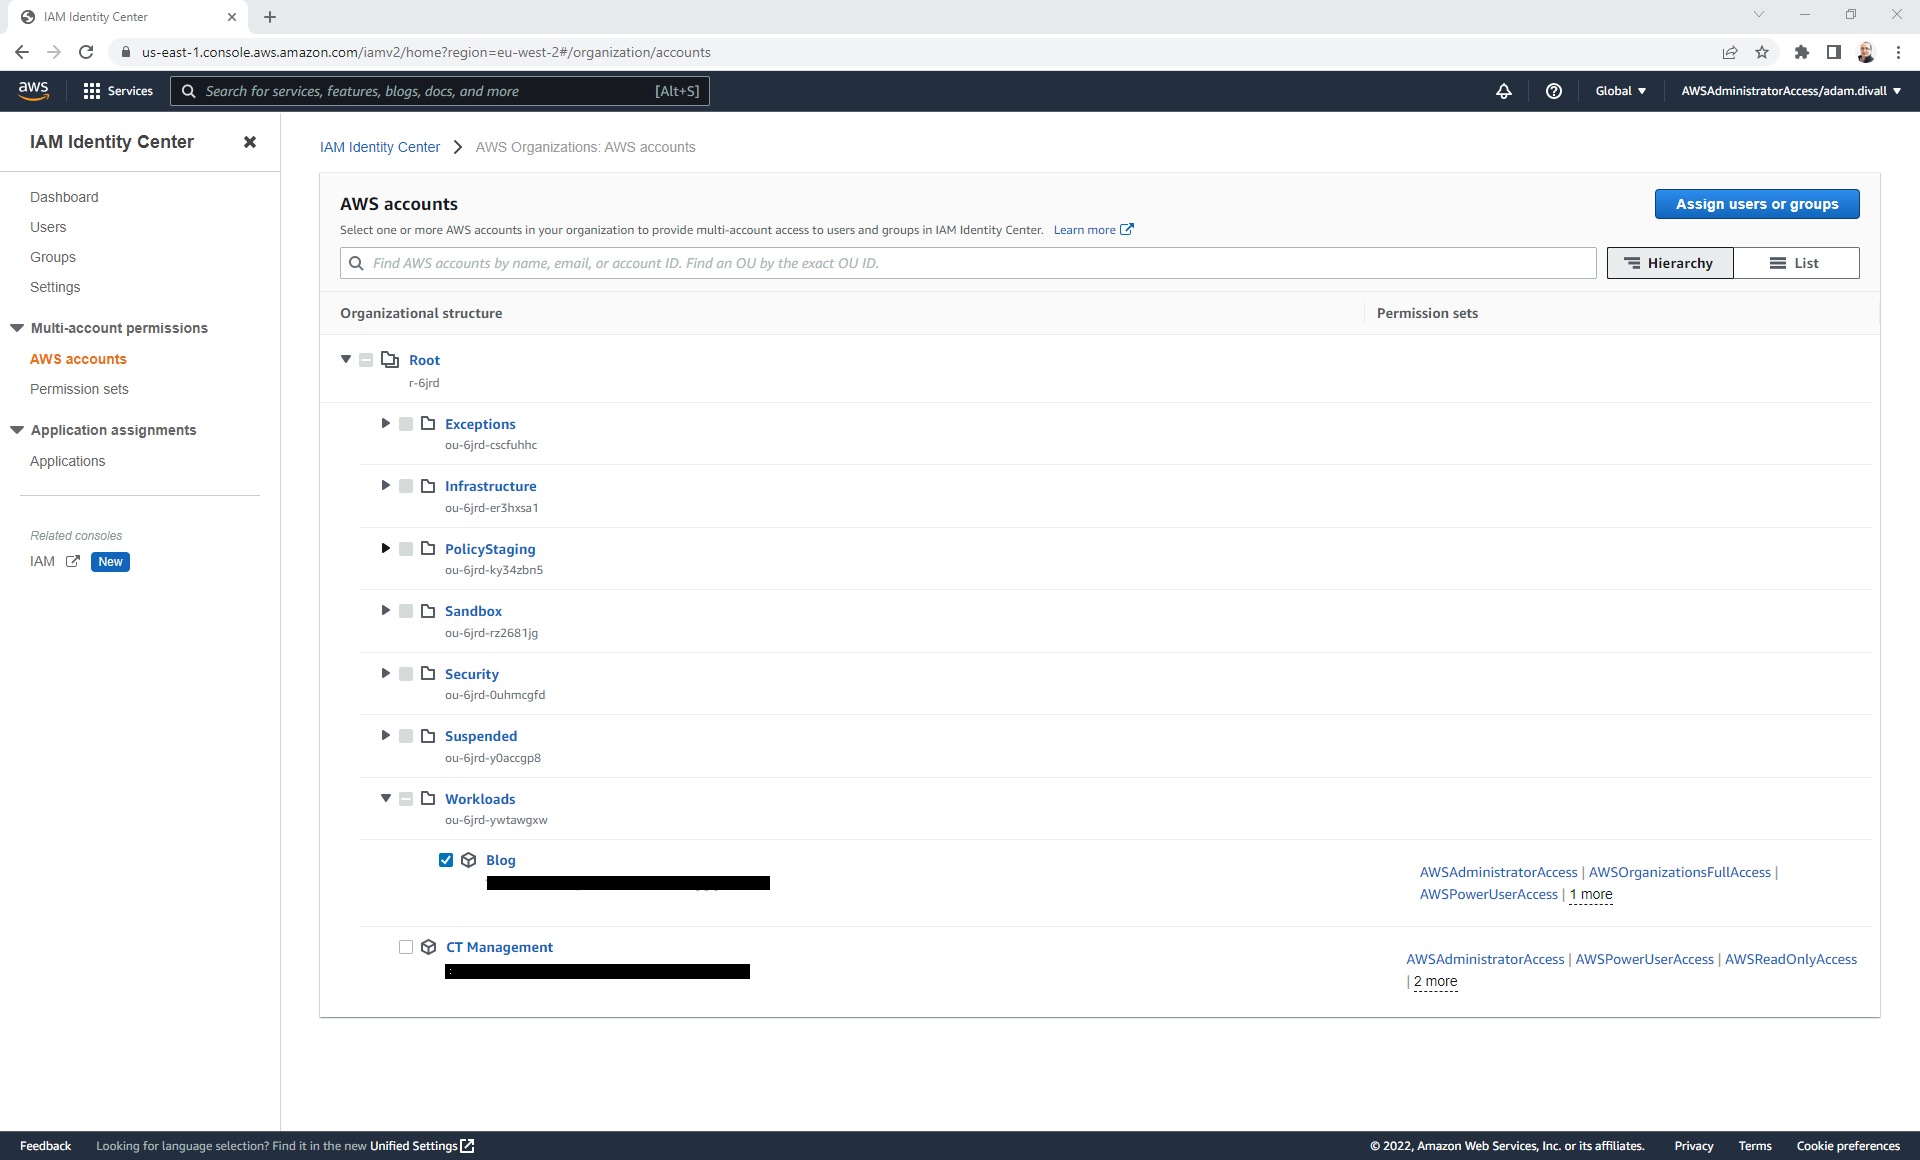Open the Permission sets section in sidebar
This screenshot has height=1160, width=1920.
pos(79,389)
